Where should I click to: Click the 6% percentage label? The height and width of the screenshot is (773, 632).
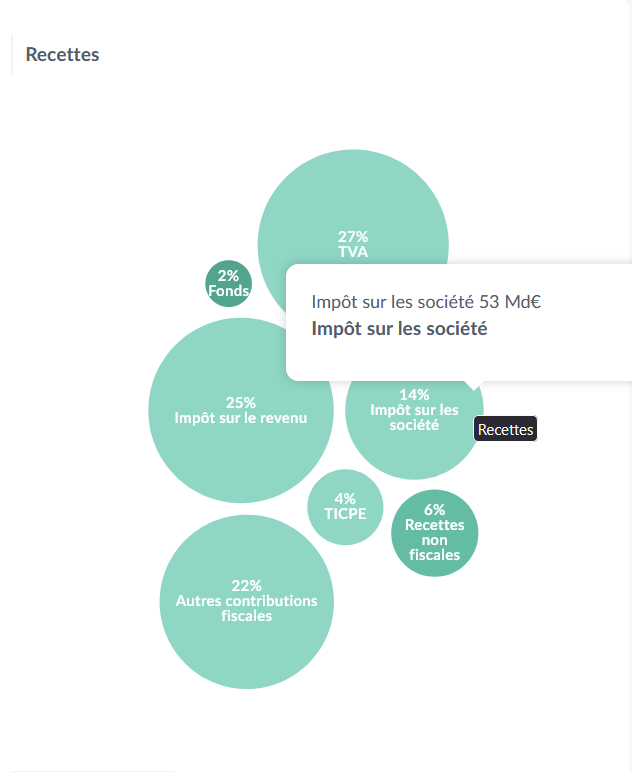coord(434,509)
